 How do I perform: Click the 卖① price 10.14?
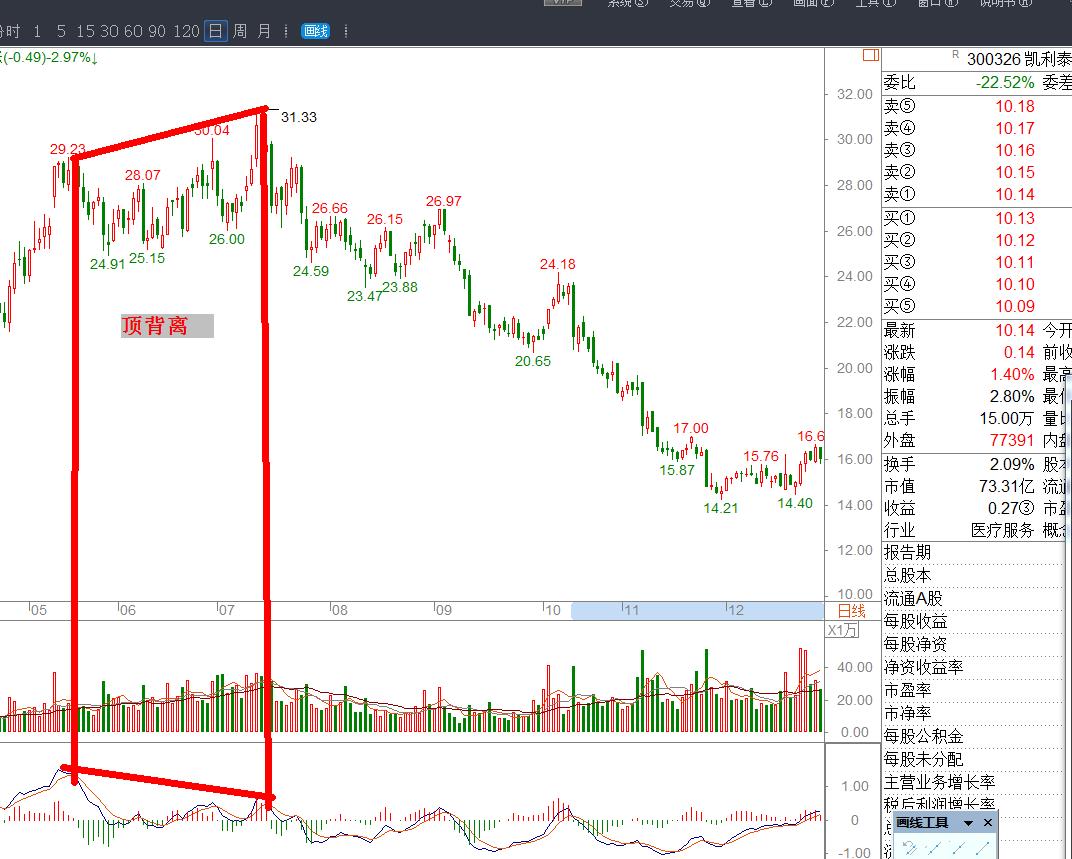(x=1015, y=194)
